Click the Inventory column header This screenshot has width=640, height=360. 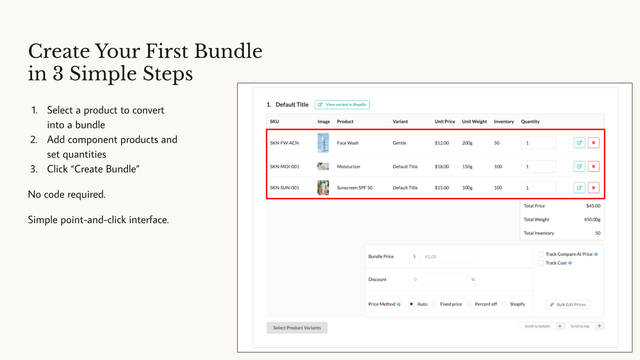tap(504, 122)
